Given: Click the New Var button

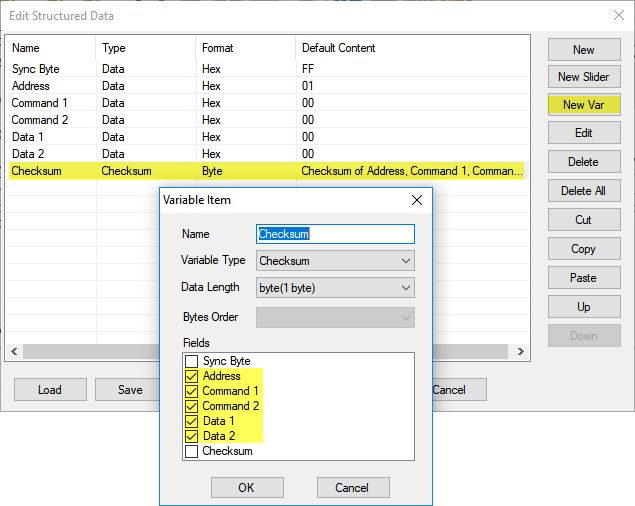Looking at the screenshot, I should point(584,105).
